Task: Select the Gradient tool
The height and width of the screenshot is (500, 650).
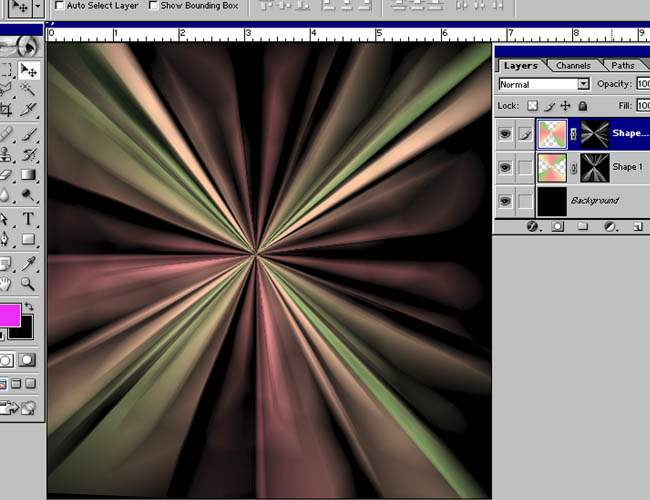Action: (28, 175)
